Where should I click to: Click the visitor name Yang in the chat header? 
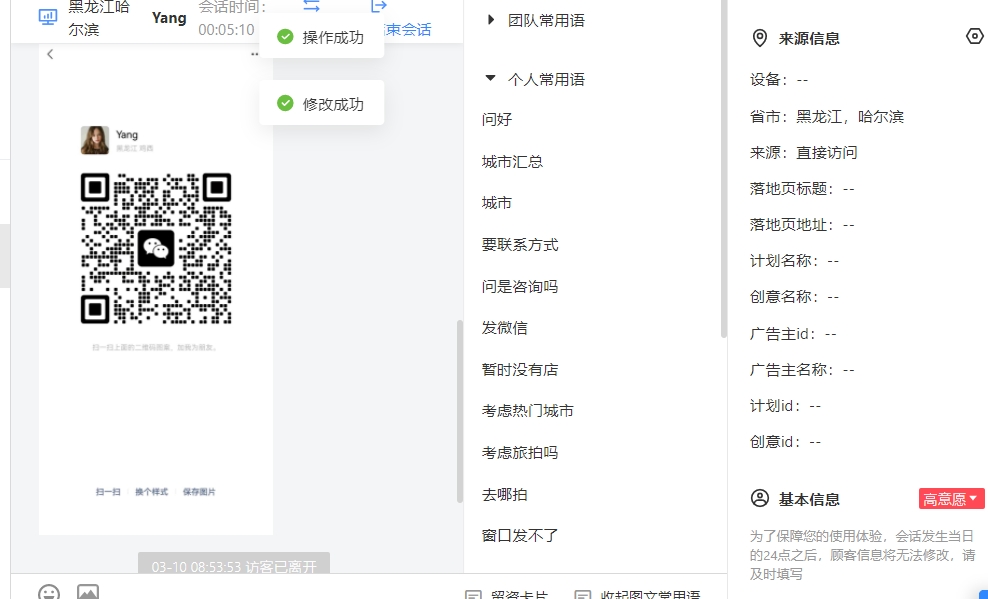point(169,18)
